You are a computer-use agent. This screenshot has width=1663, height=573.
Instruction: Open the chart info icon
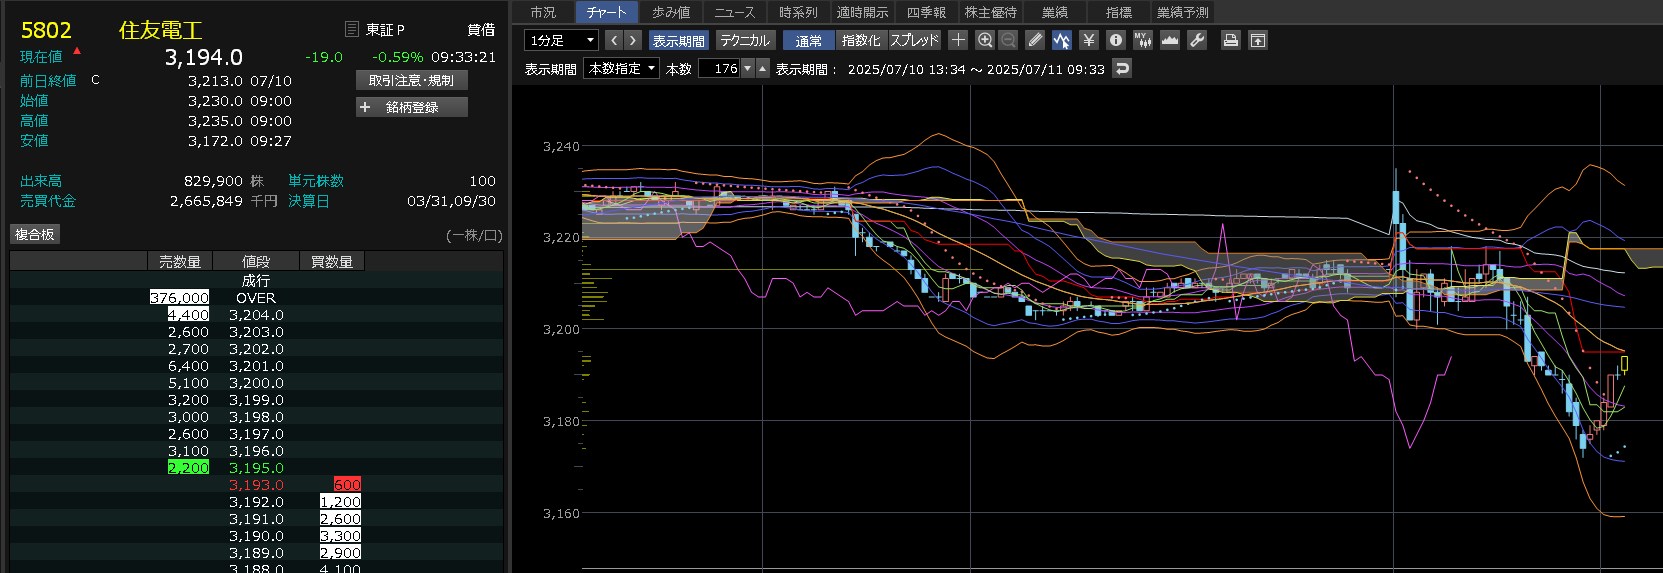[x=1116, y=40]
